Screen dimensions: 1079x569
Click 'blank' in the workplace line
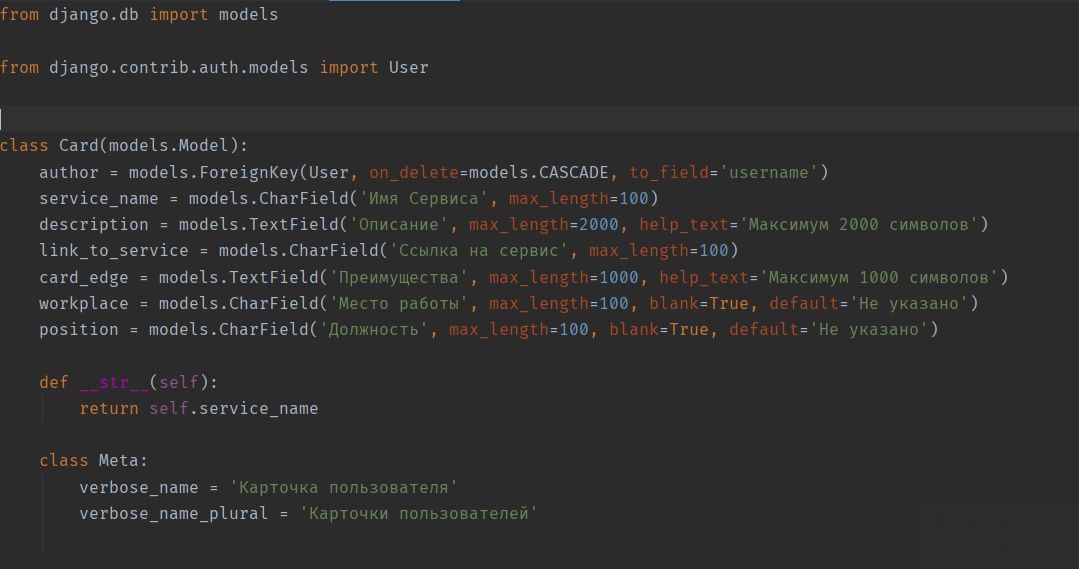pos(674,304)
